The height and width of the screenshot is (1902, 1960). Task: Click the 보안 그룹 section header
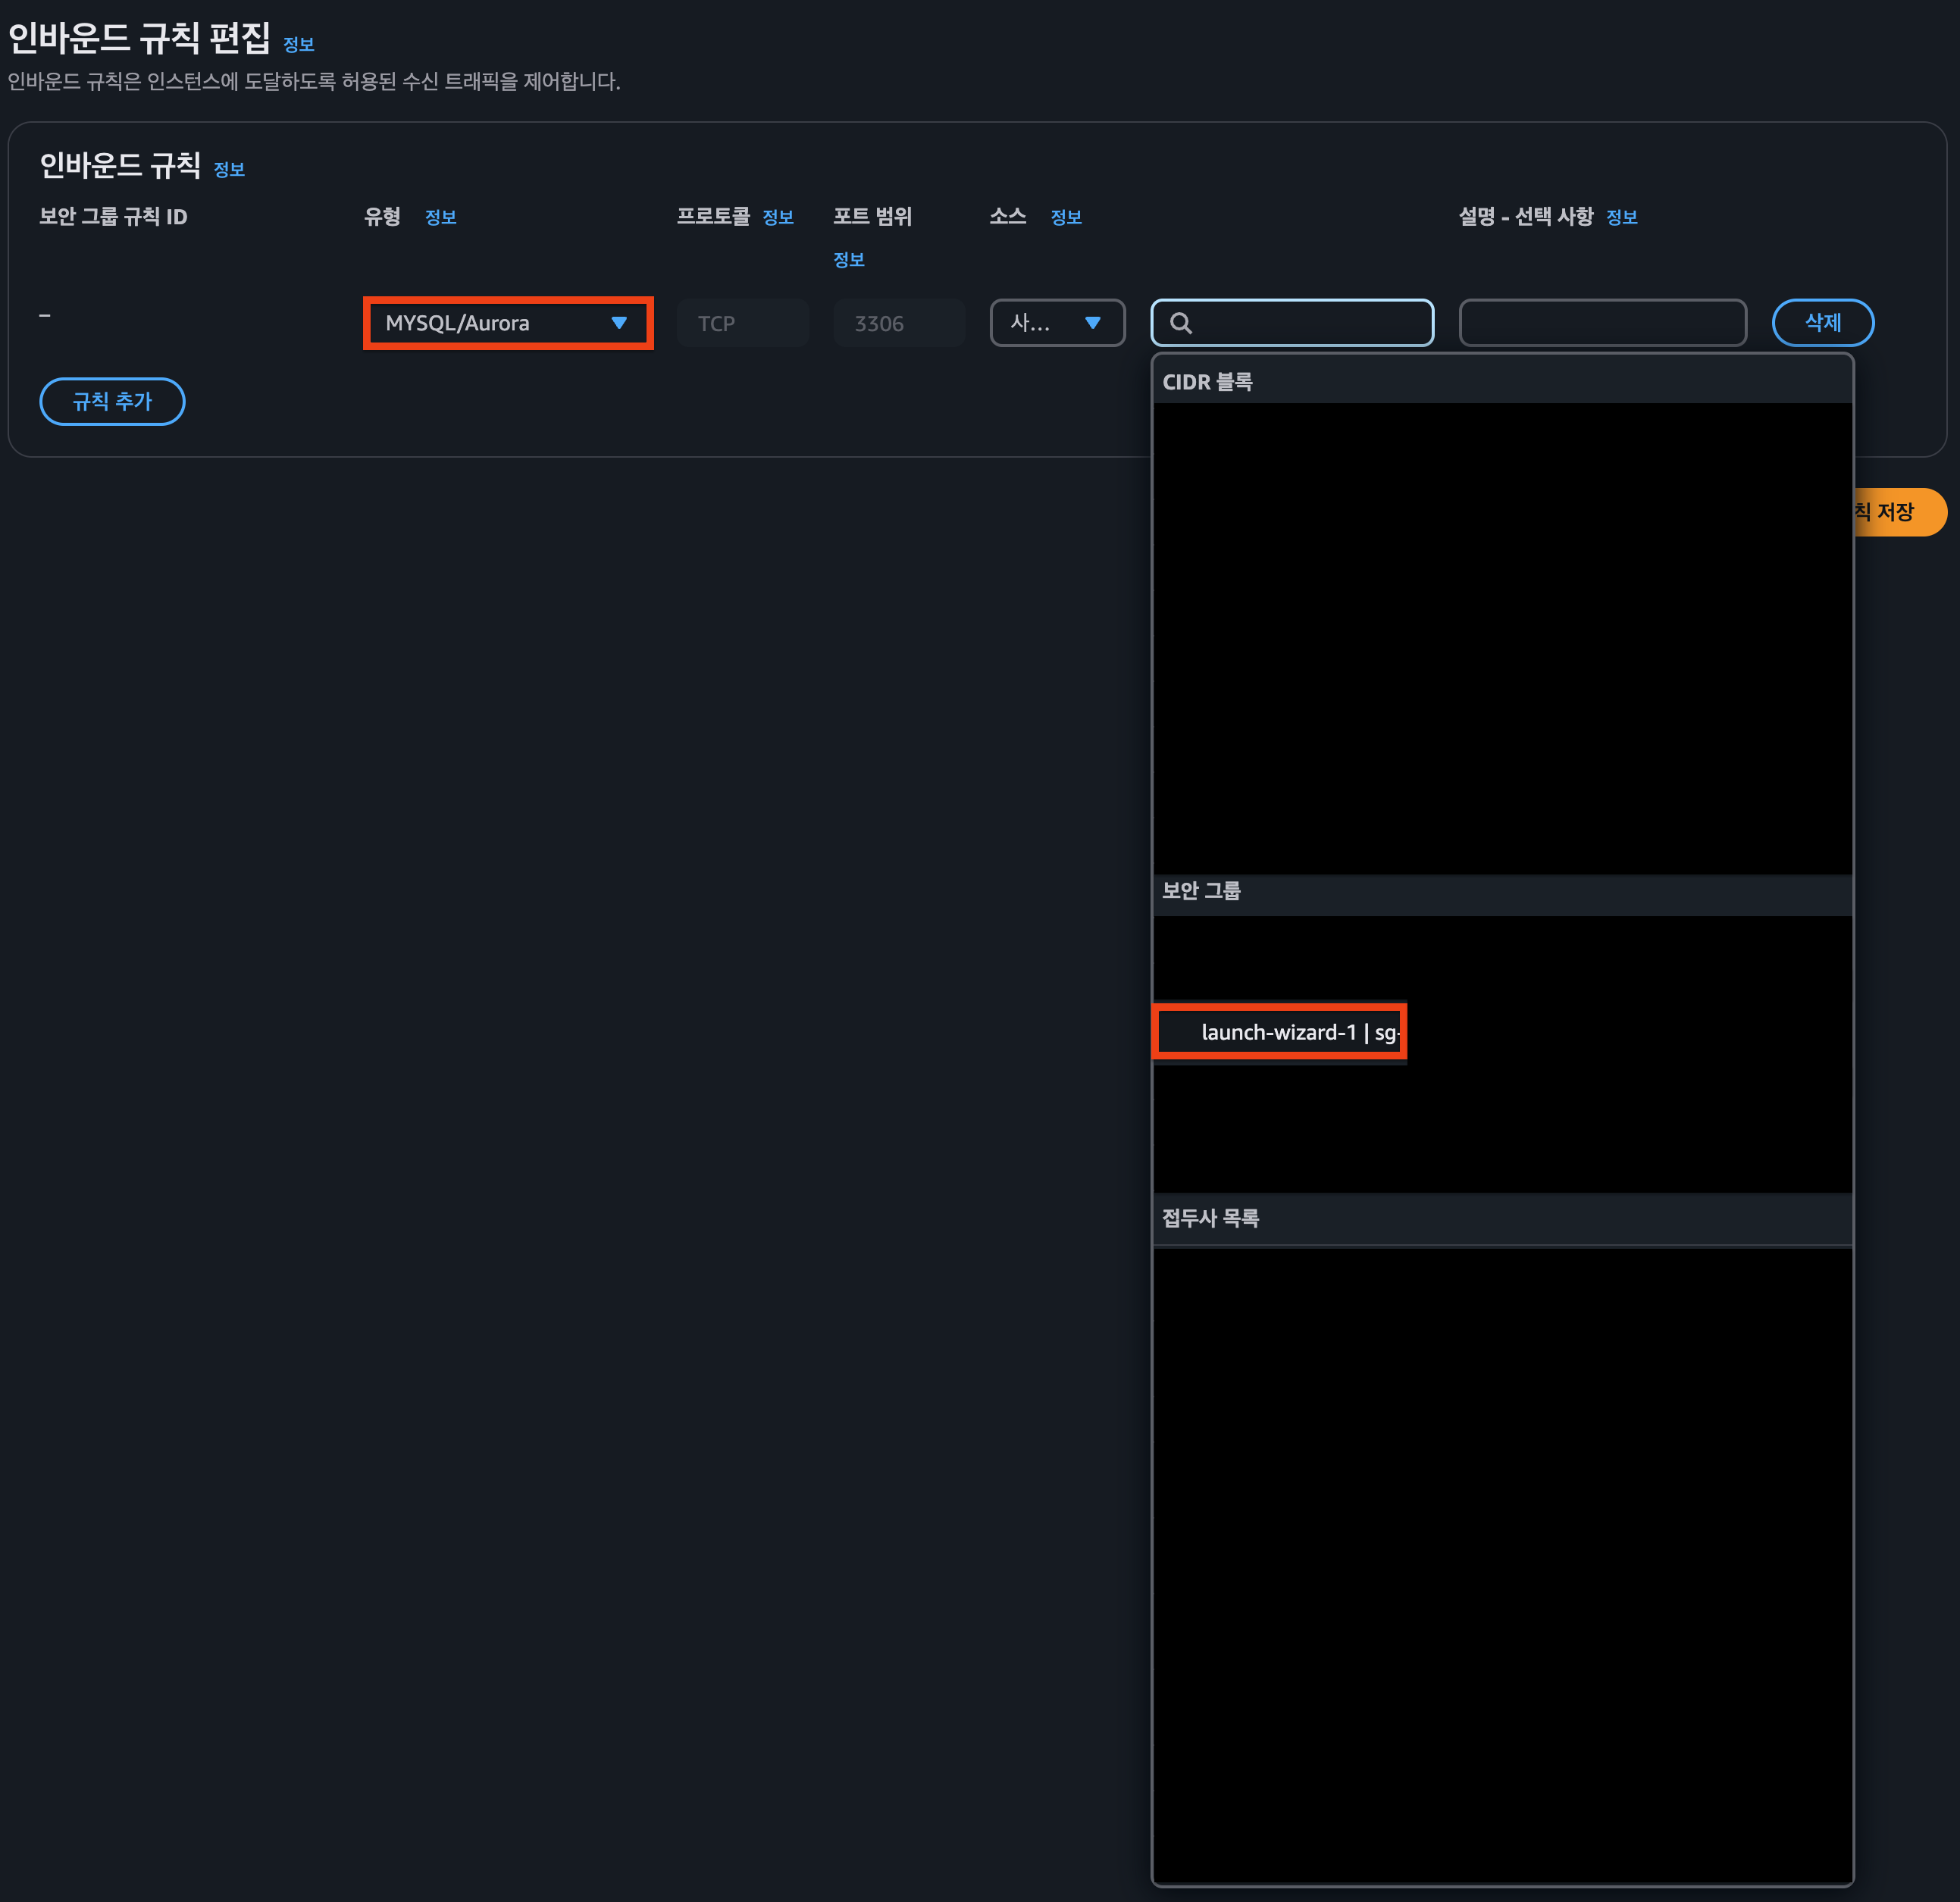point(1201,891)
